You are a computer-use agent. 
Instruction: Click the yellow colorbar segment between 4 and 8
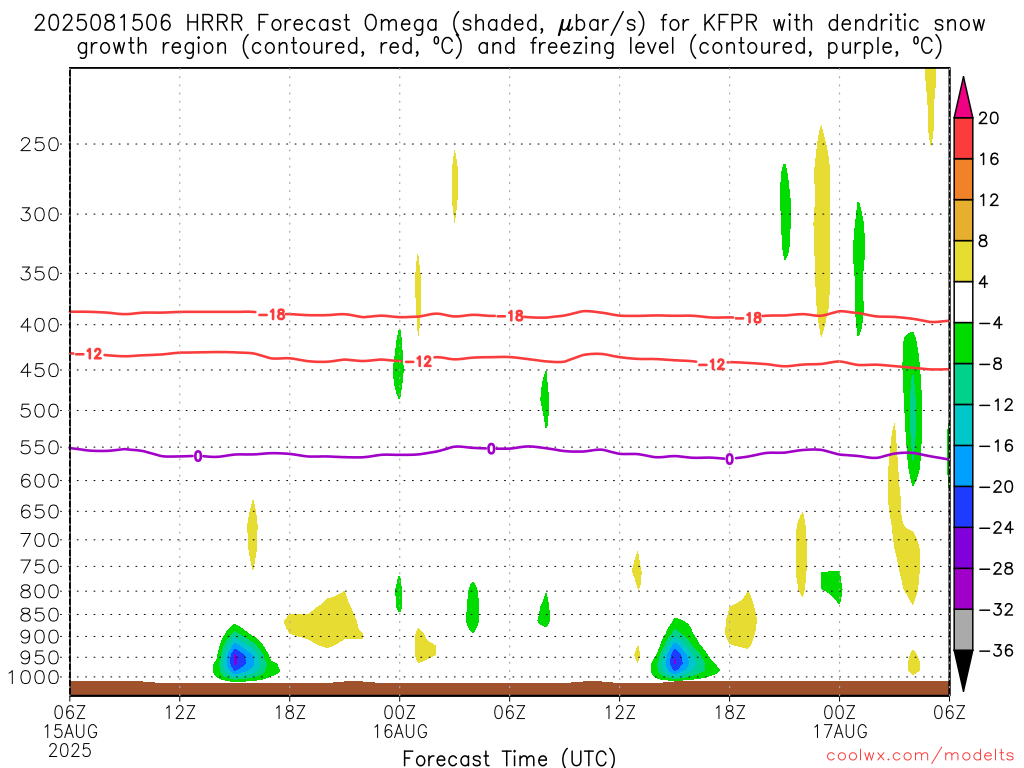coord(963,261)
